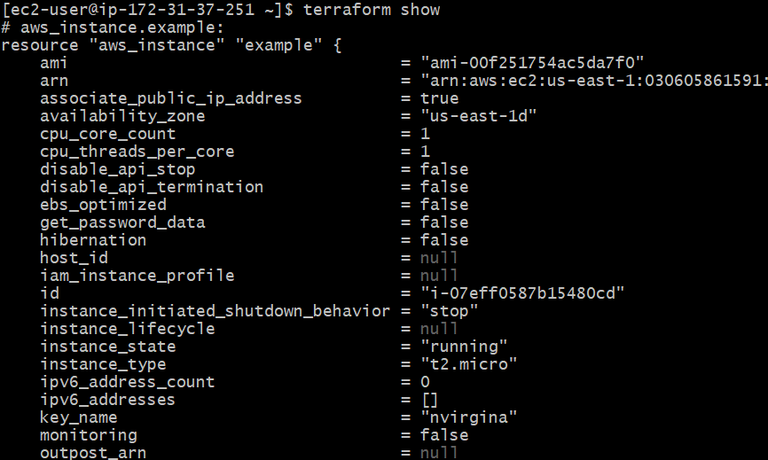Viewport: 768px width, 460px height.
Task: Click the disable_api_termination attribute name
Action: (x=152, y=187)
